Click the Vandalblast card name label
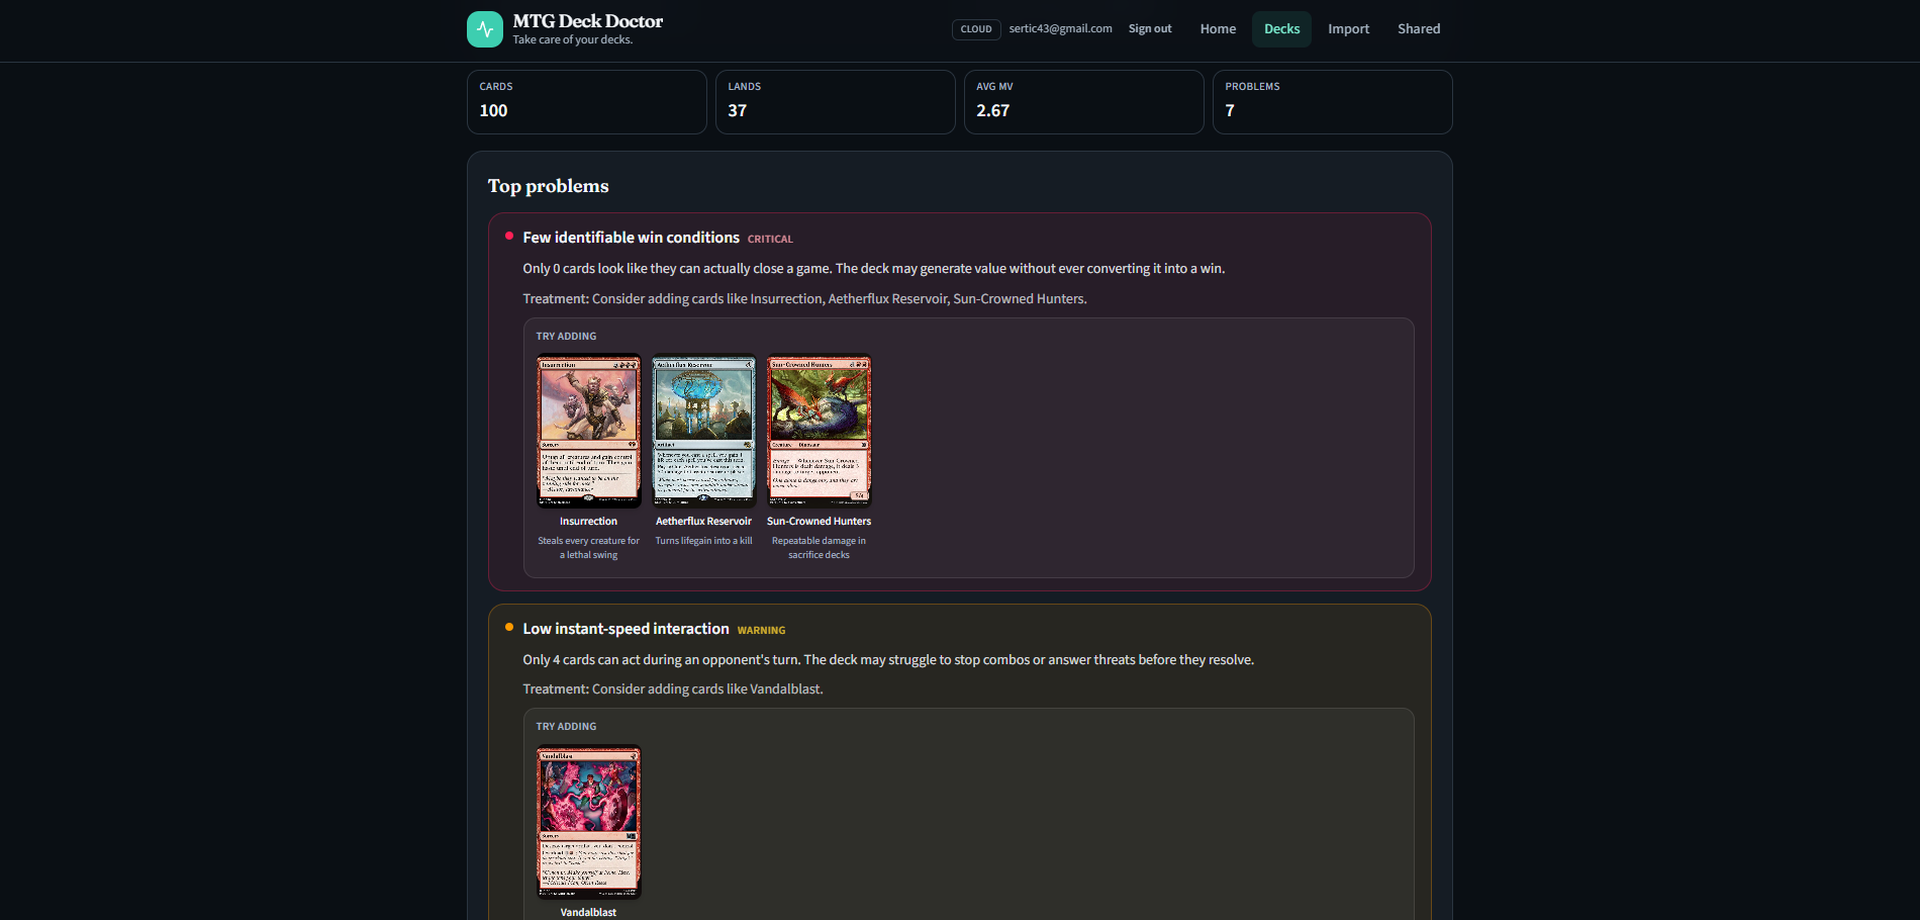The height and width of the screenshot is (920, 1920). click(589, 912)
